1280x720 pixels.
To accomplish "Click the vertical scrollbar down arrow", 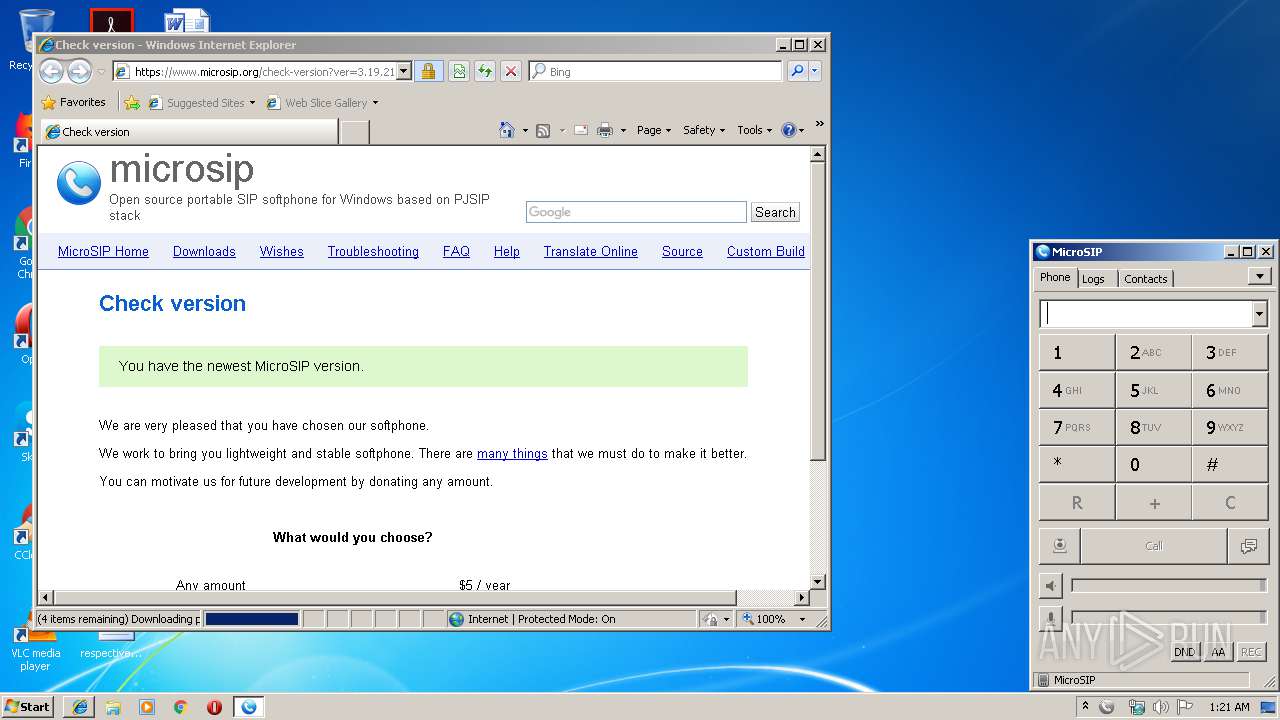I will [817, 581].
